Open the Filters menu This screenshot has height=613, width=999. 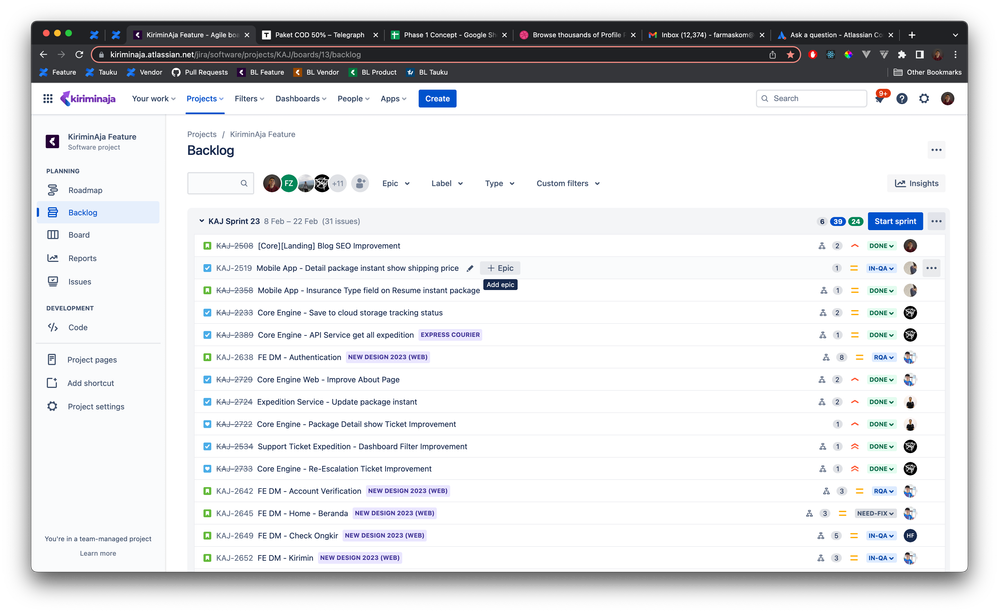pos(249,99)
